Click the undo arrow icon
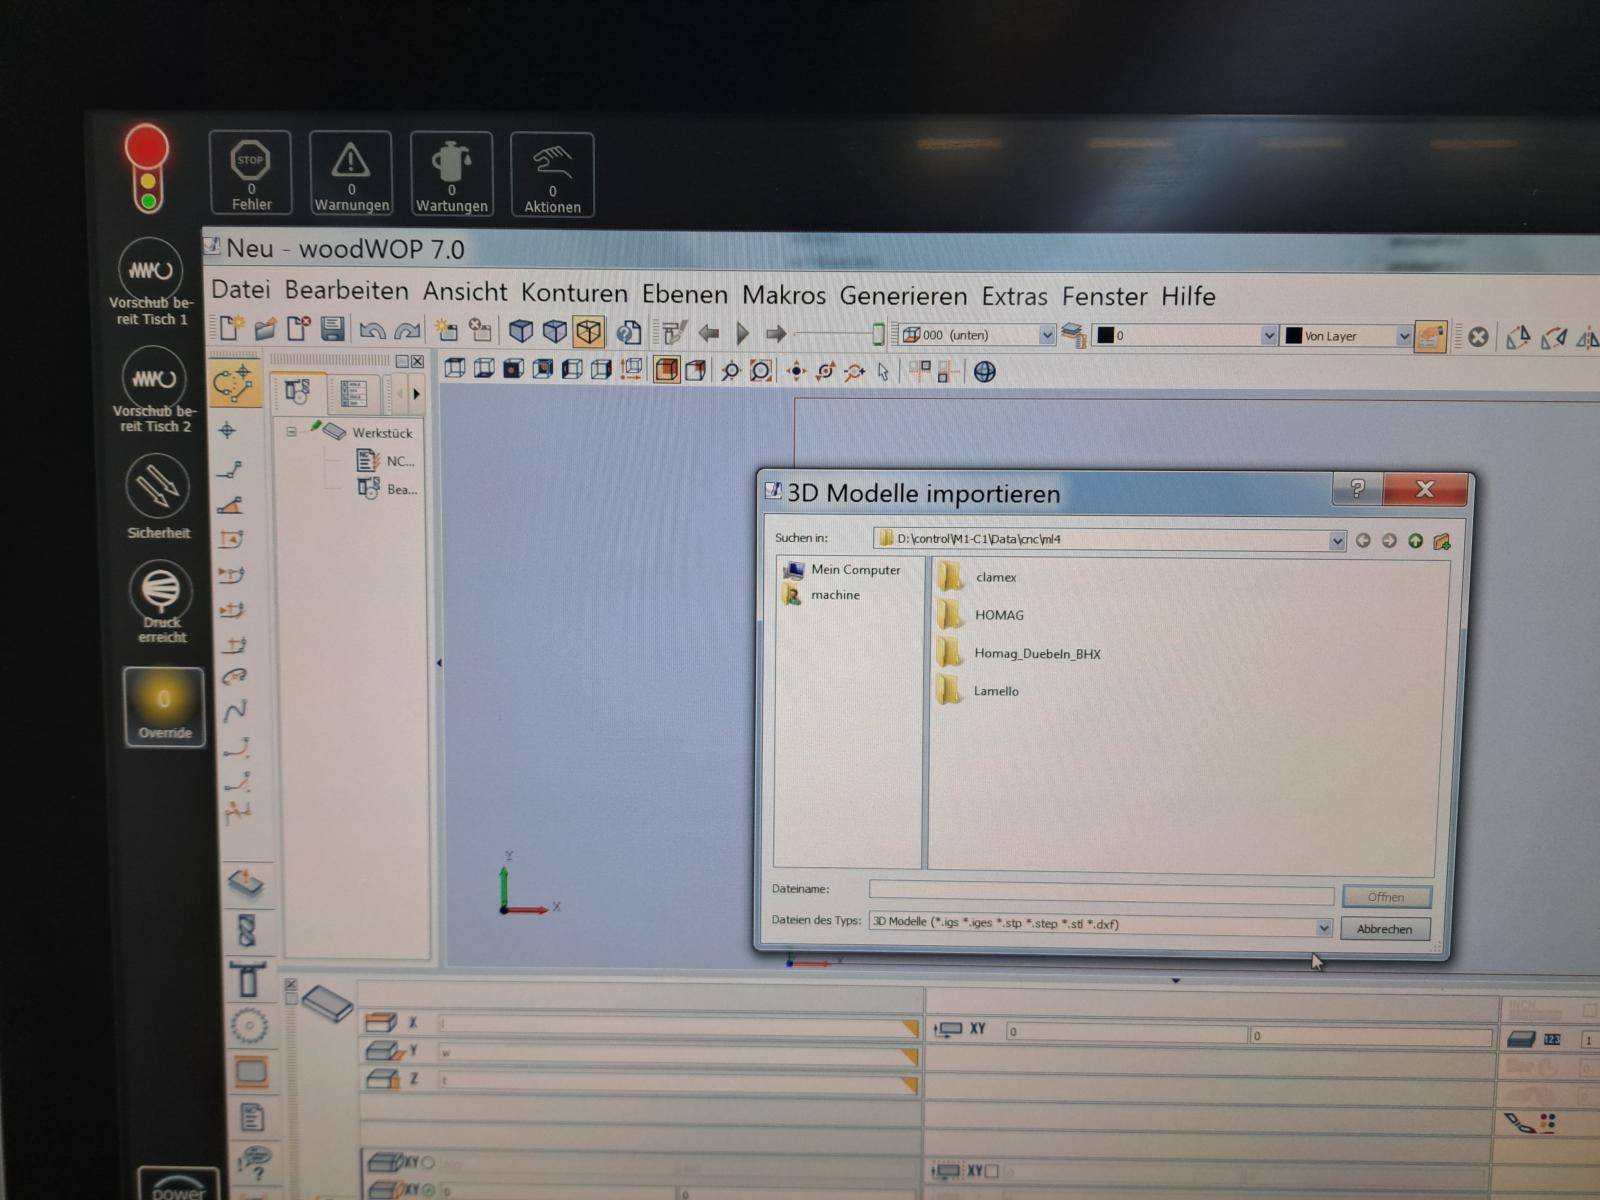This screenshot has height=1200, width=1600. tap(372, 330)
